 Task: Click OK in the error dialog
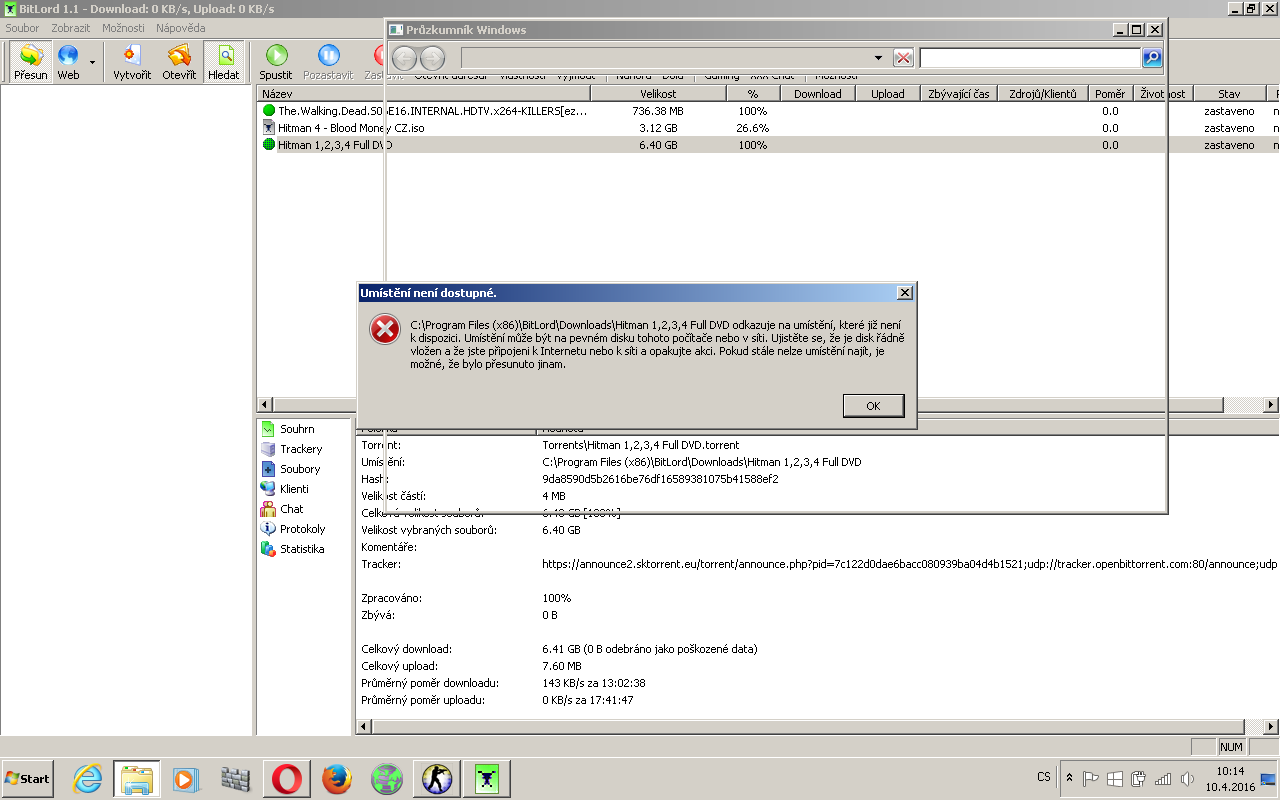(x=873, y=406)
